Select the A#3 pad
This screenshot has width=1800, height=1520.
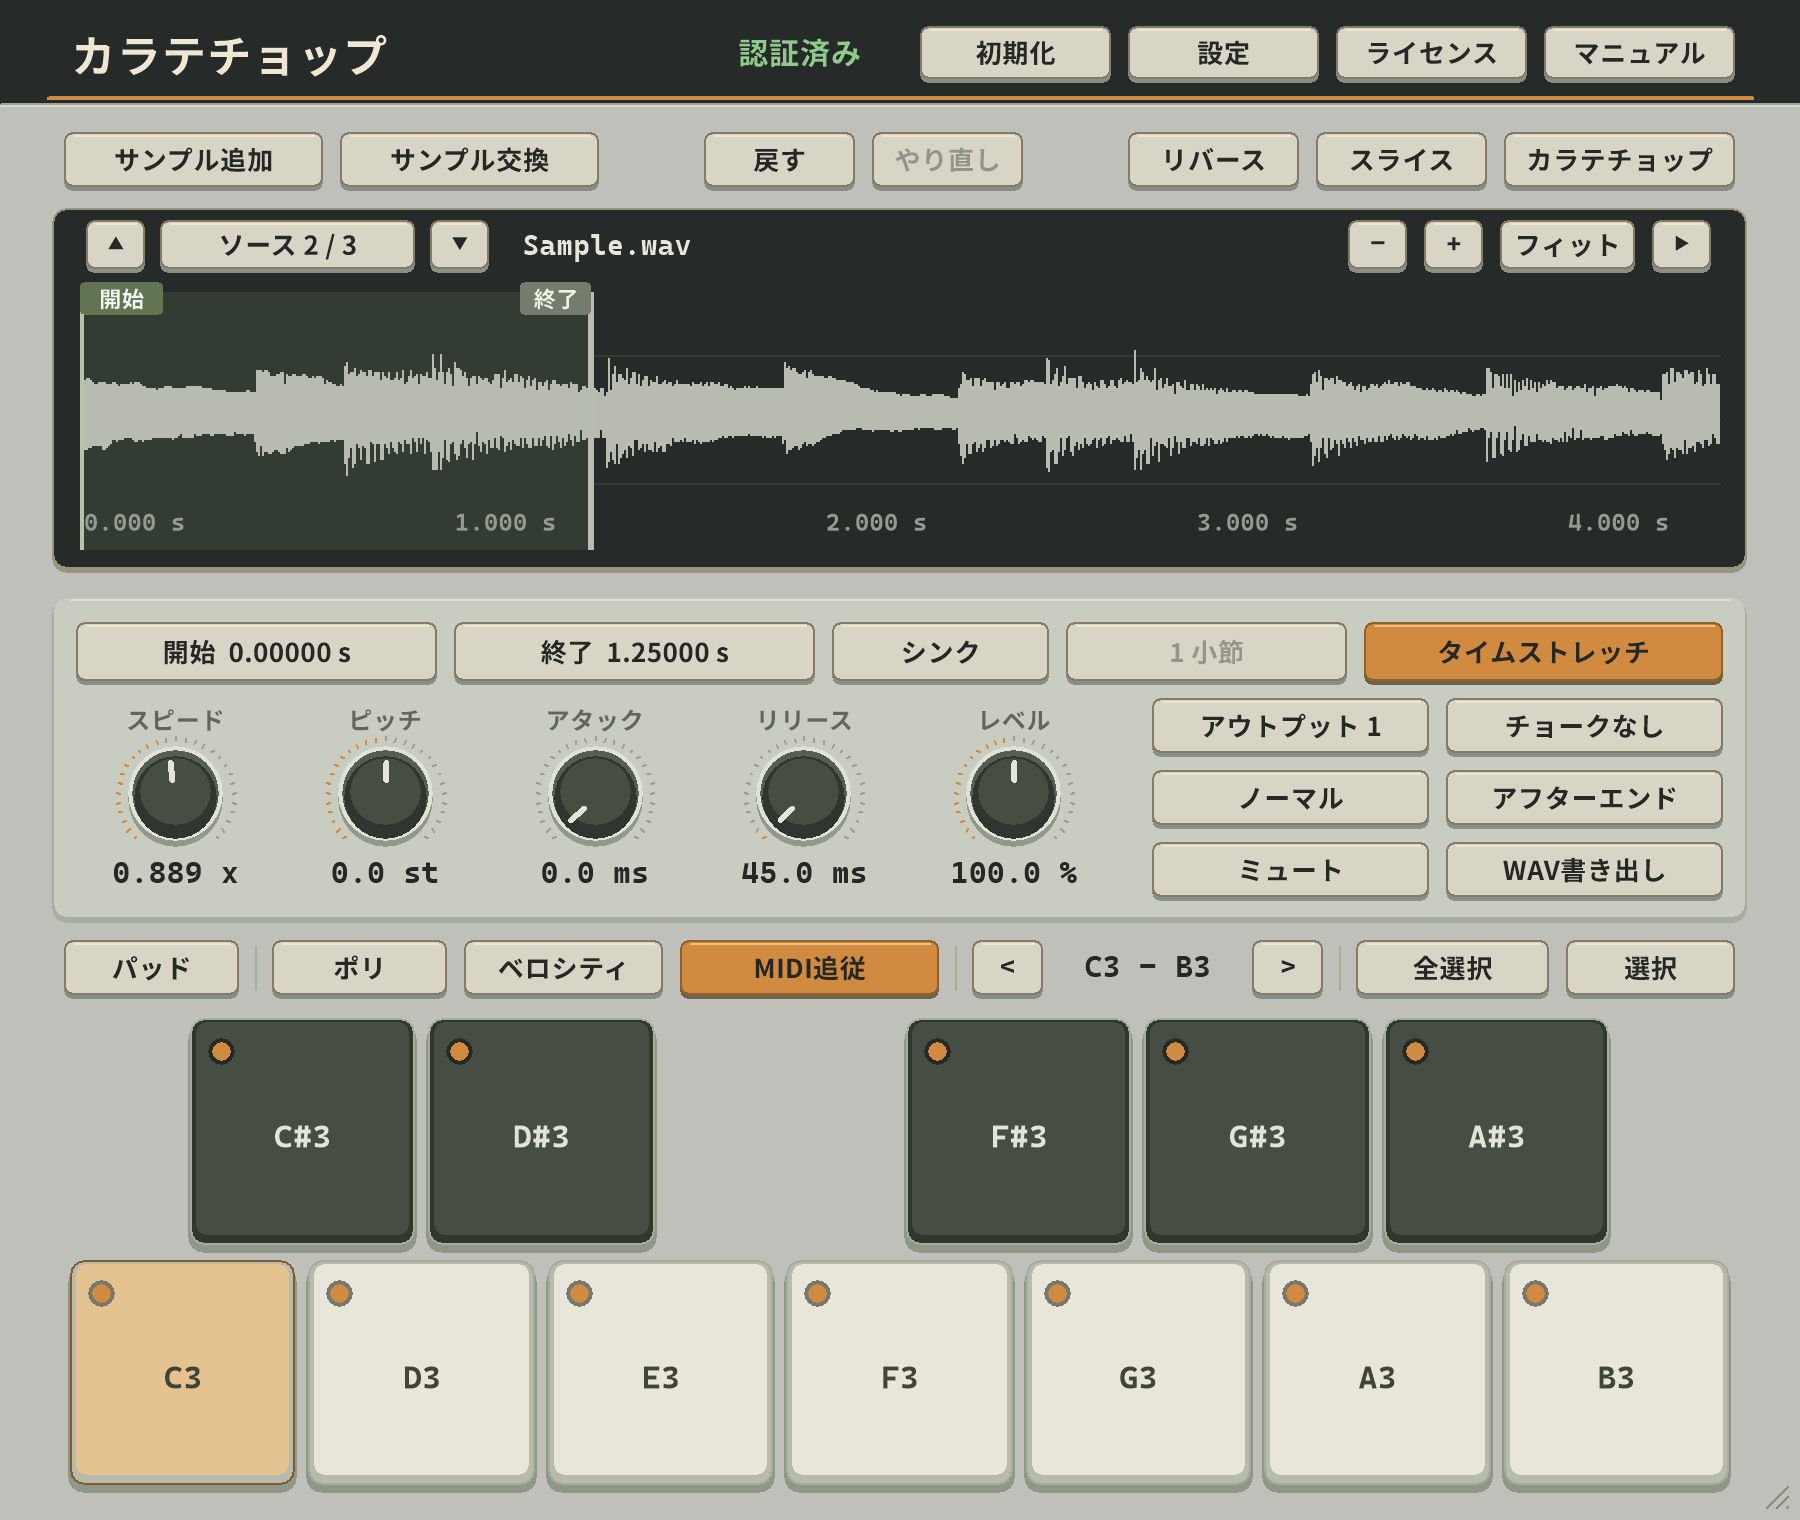point(1496,1132)
